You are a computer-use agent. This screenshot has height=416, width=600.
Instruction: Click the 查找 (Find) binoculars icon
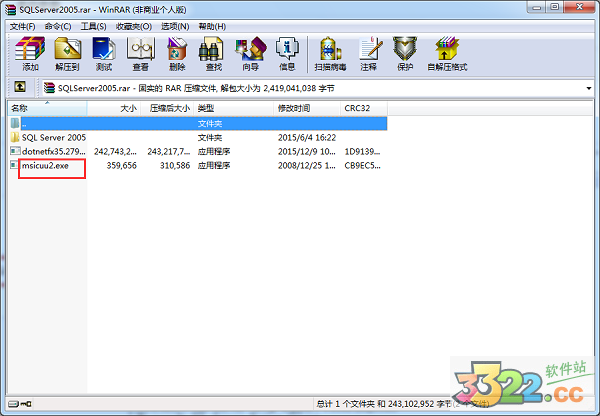[x=211, y=49]
